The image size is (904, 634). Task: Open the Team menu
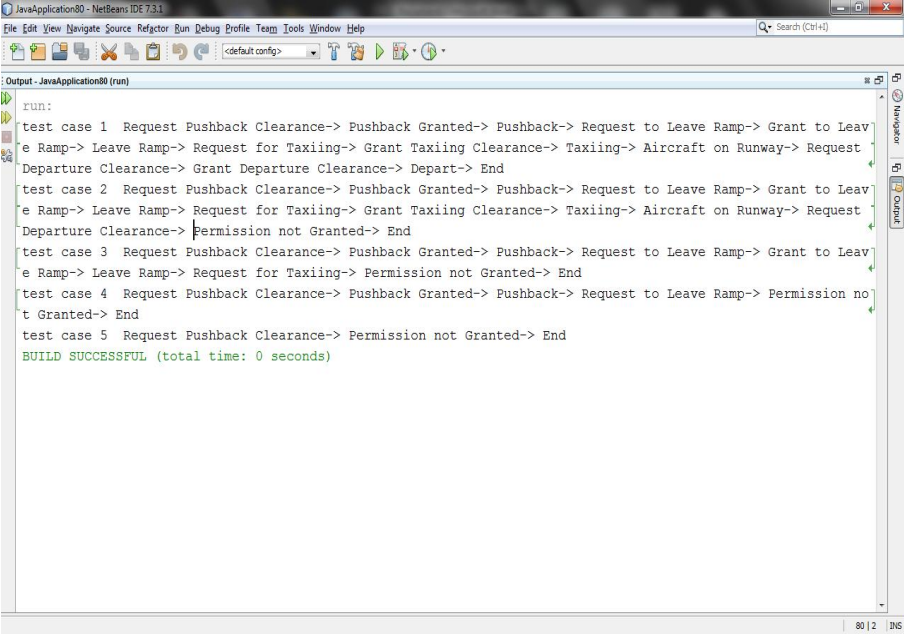click(266, 28)
